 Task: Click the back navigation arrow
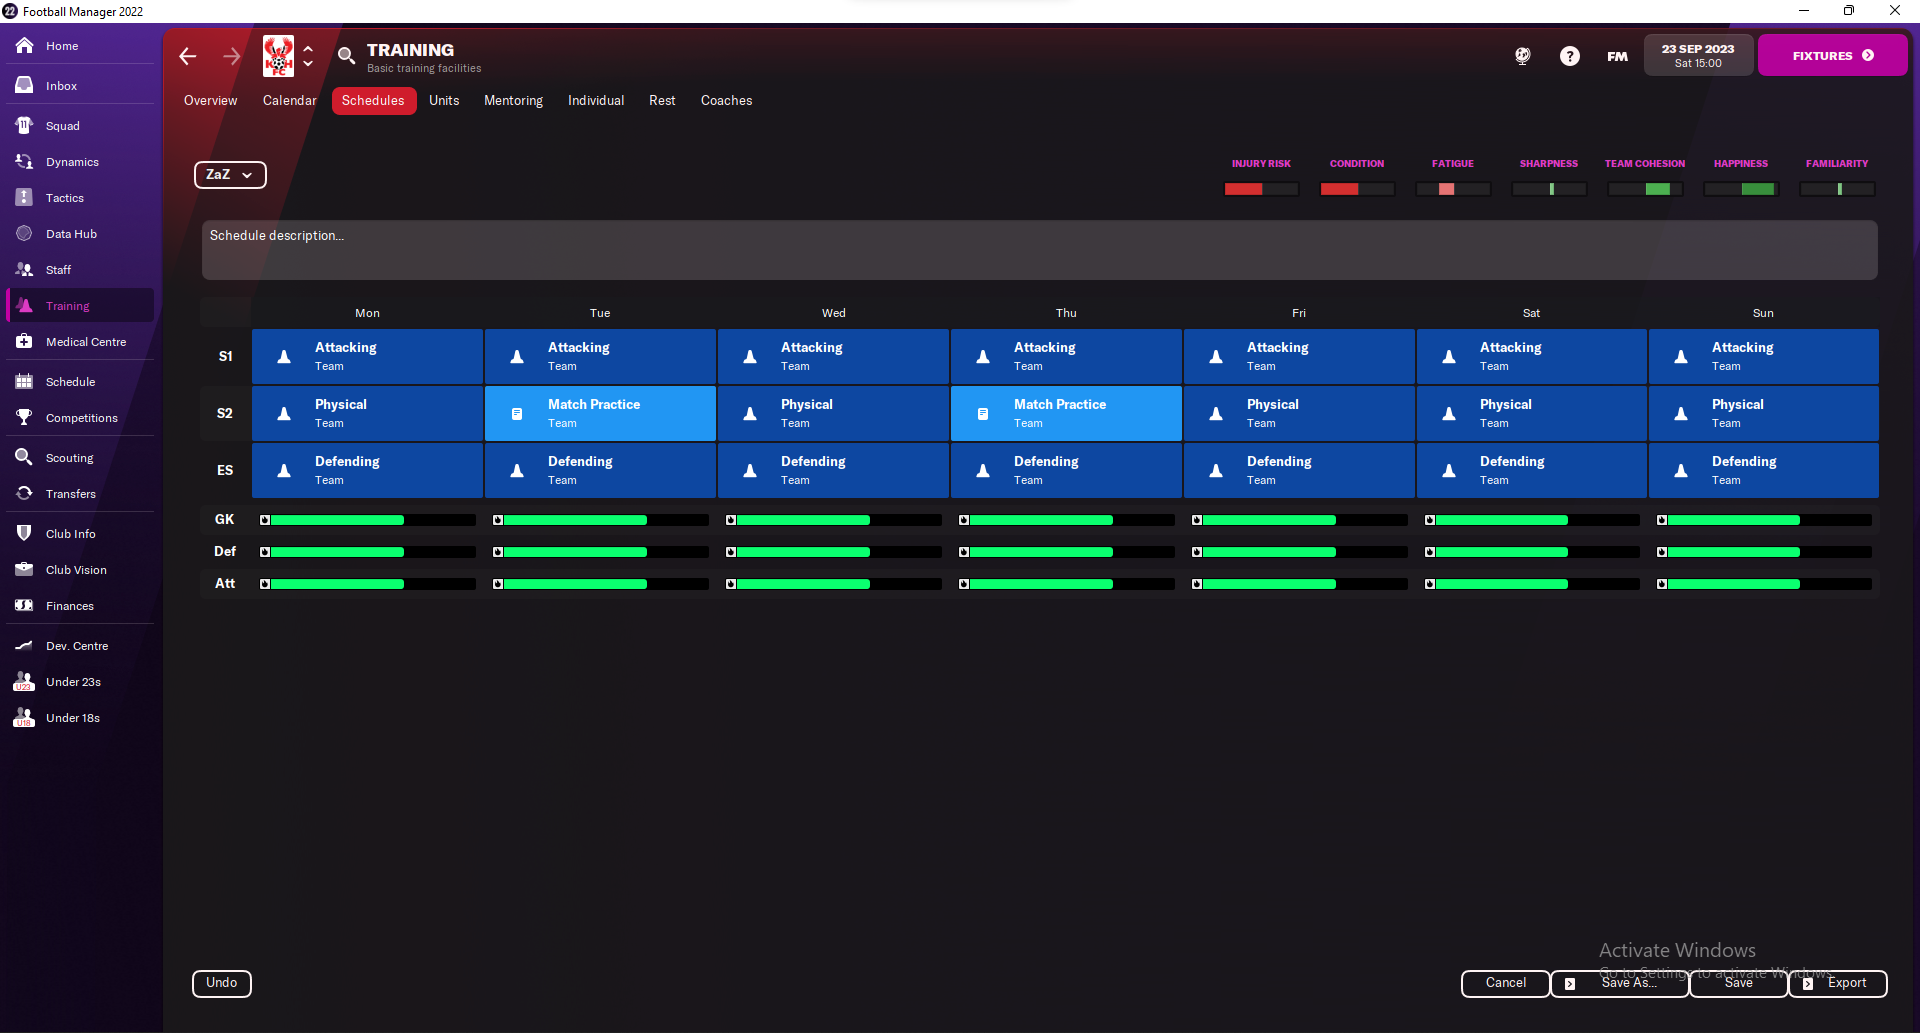tap(188, 56)
